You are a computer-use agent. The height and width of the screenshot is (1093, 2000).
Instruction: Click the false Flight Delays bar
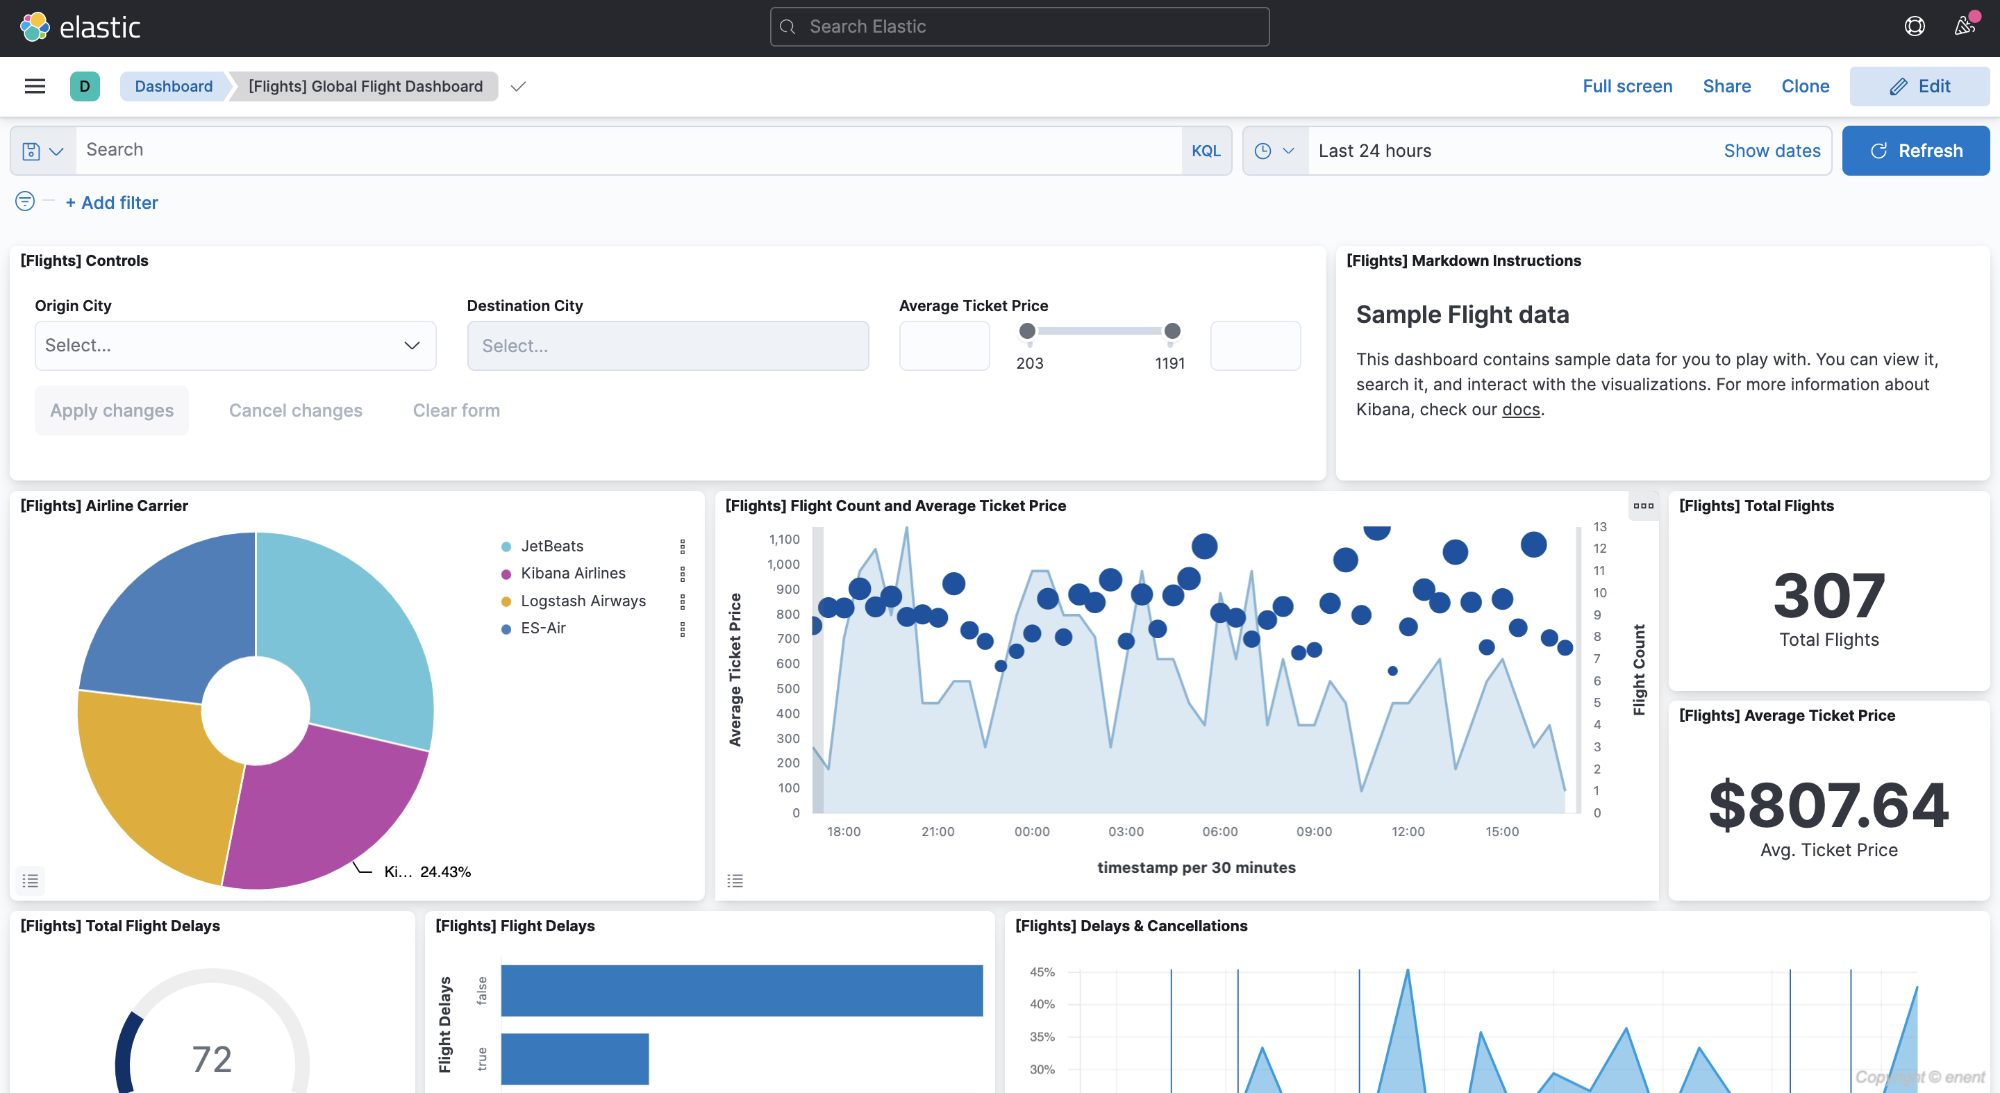[741, 990]
